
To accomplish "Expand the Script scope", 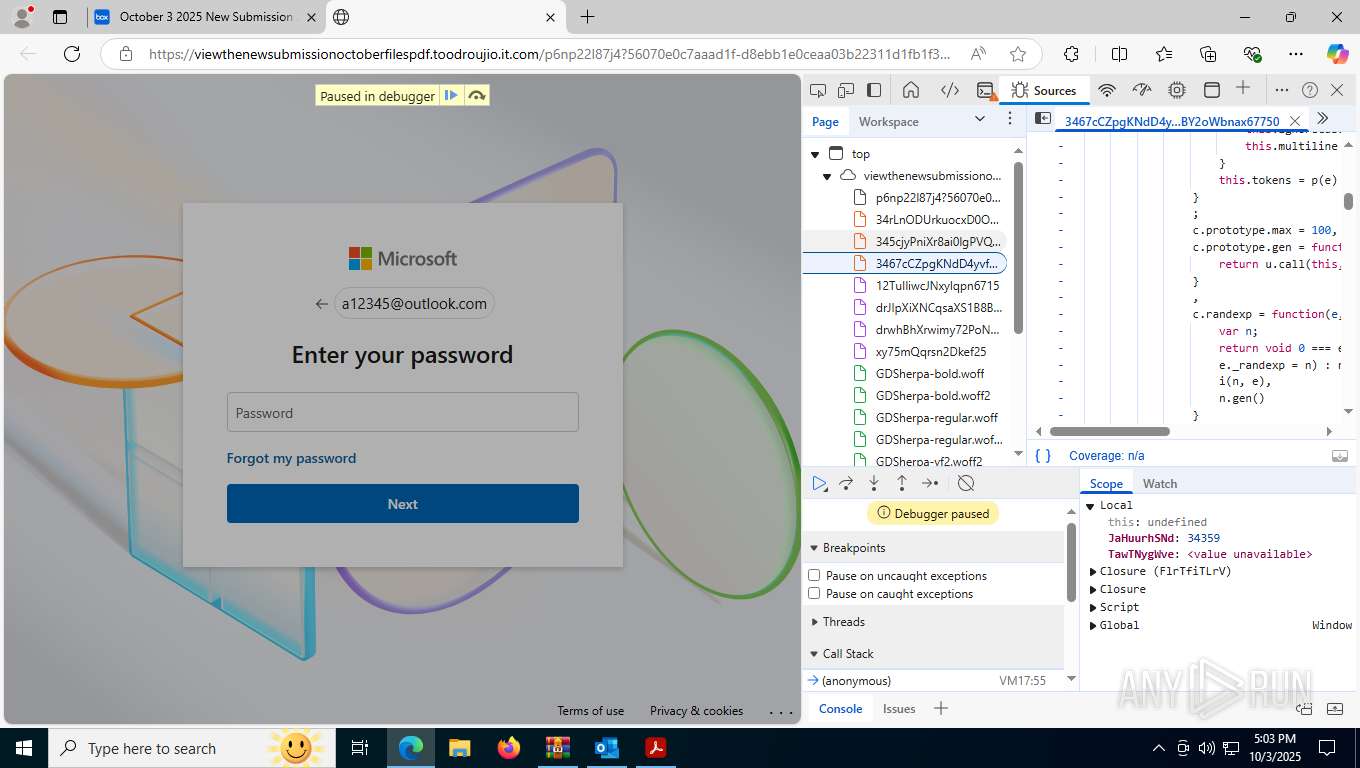I will pyautogui.click(x=1093, y=607).
